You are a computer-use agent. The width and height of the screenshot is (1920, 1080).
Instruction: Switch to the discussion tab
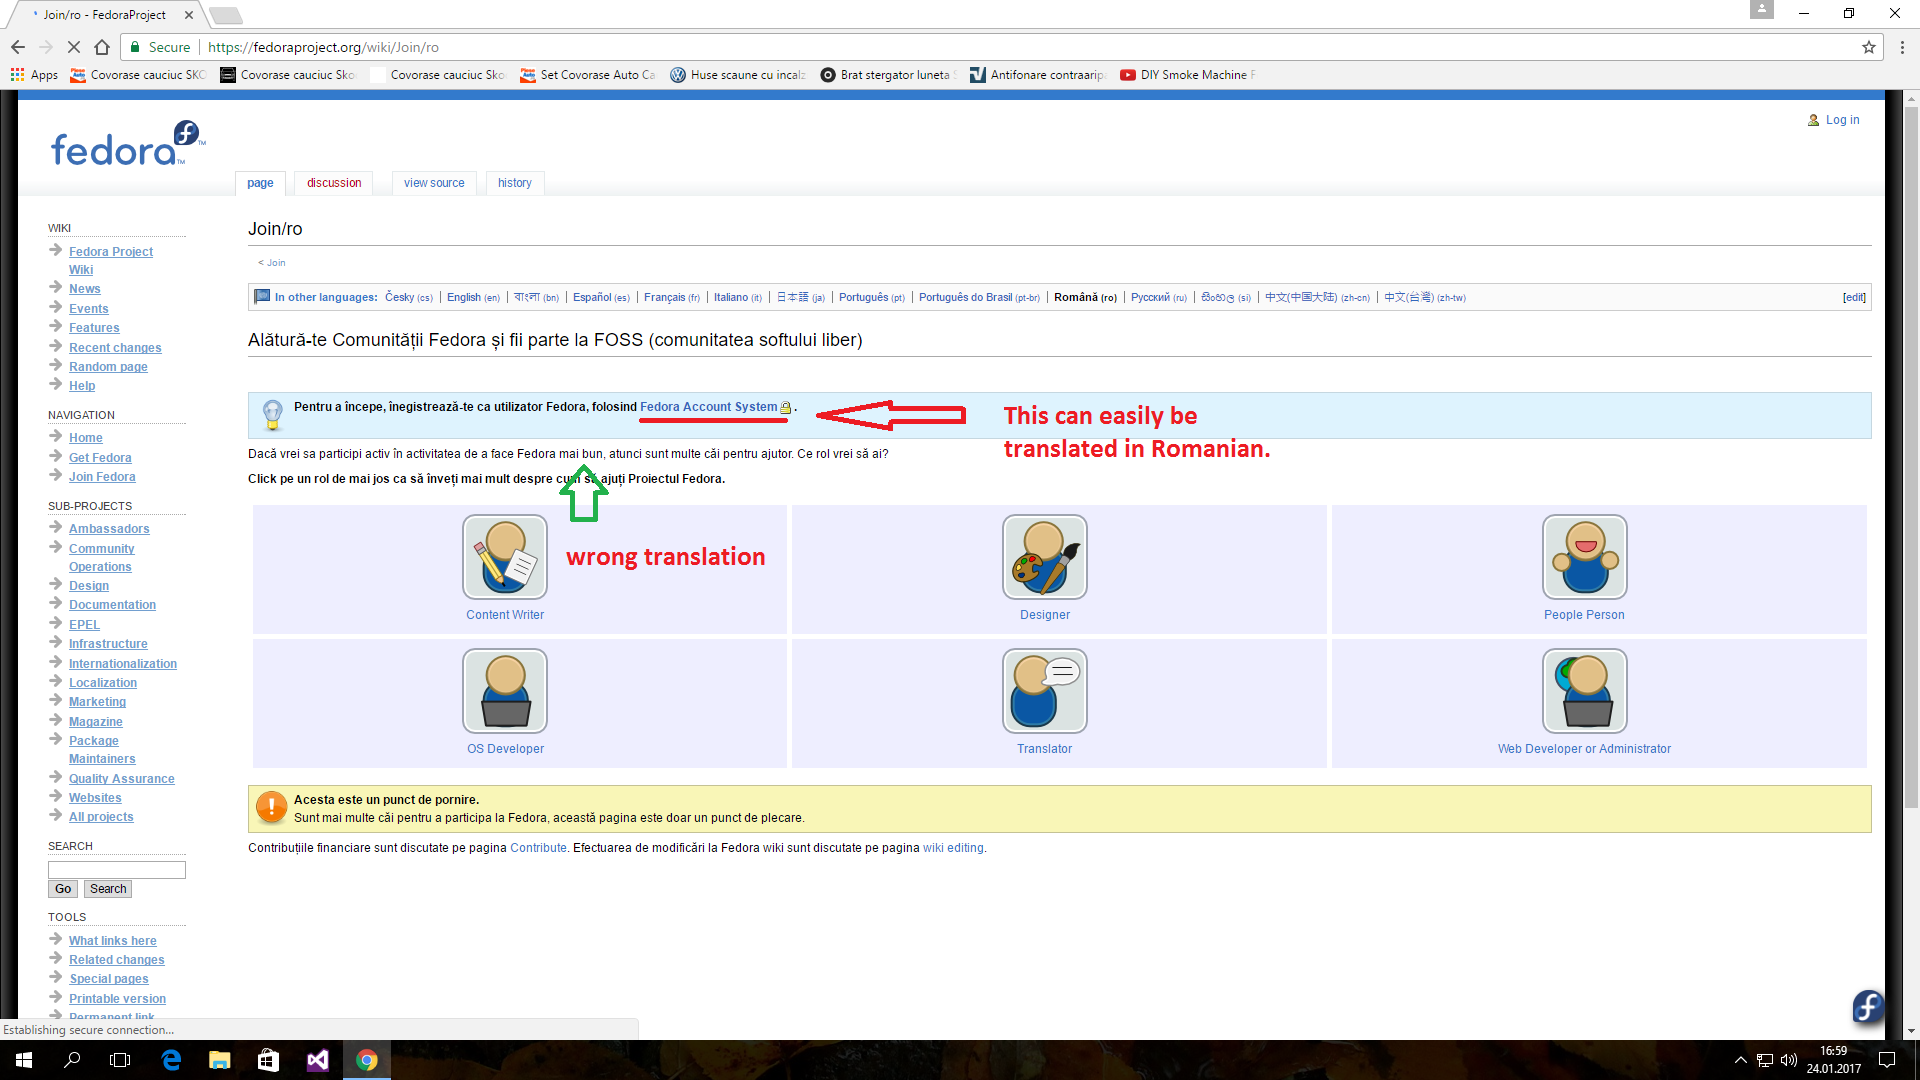[334, 183]
